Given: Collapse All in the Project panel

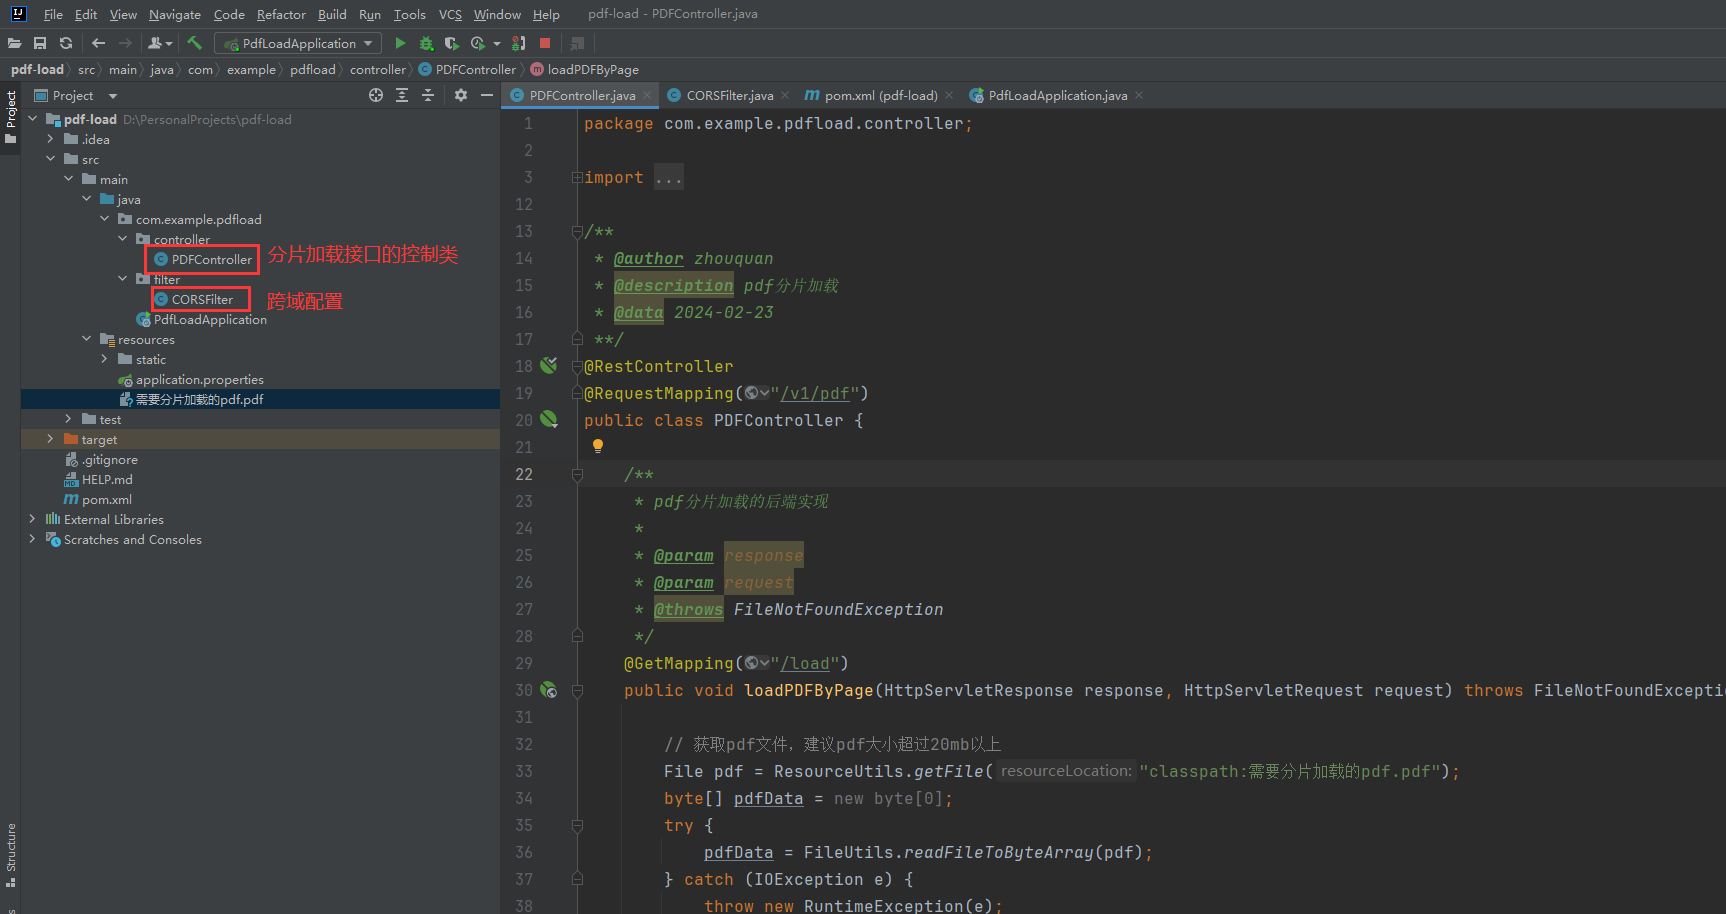Looking at the screenshot, I should (x=428, y=95).
